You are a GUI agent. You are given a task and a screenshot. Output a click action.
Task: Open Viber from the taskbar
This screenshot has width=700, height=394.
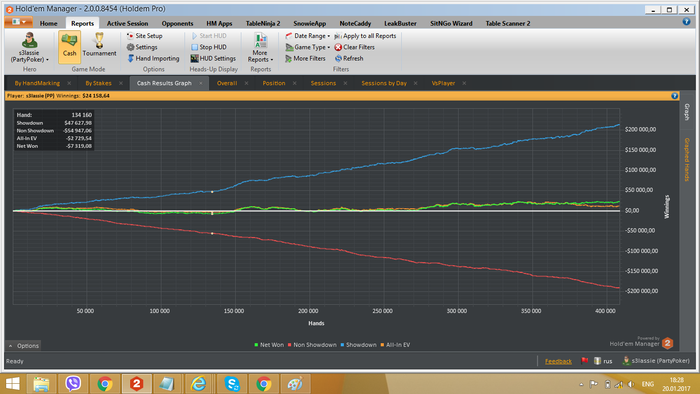pyautogui.click(x=73, y=384)
